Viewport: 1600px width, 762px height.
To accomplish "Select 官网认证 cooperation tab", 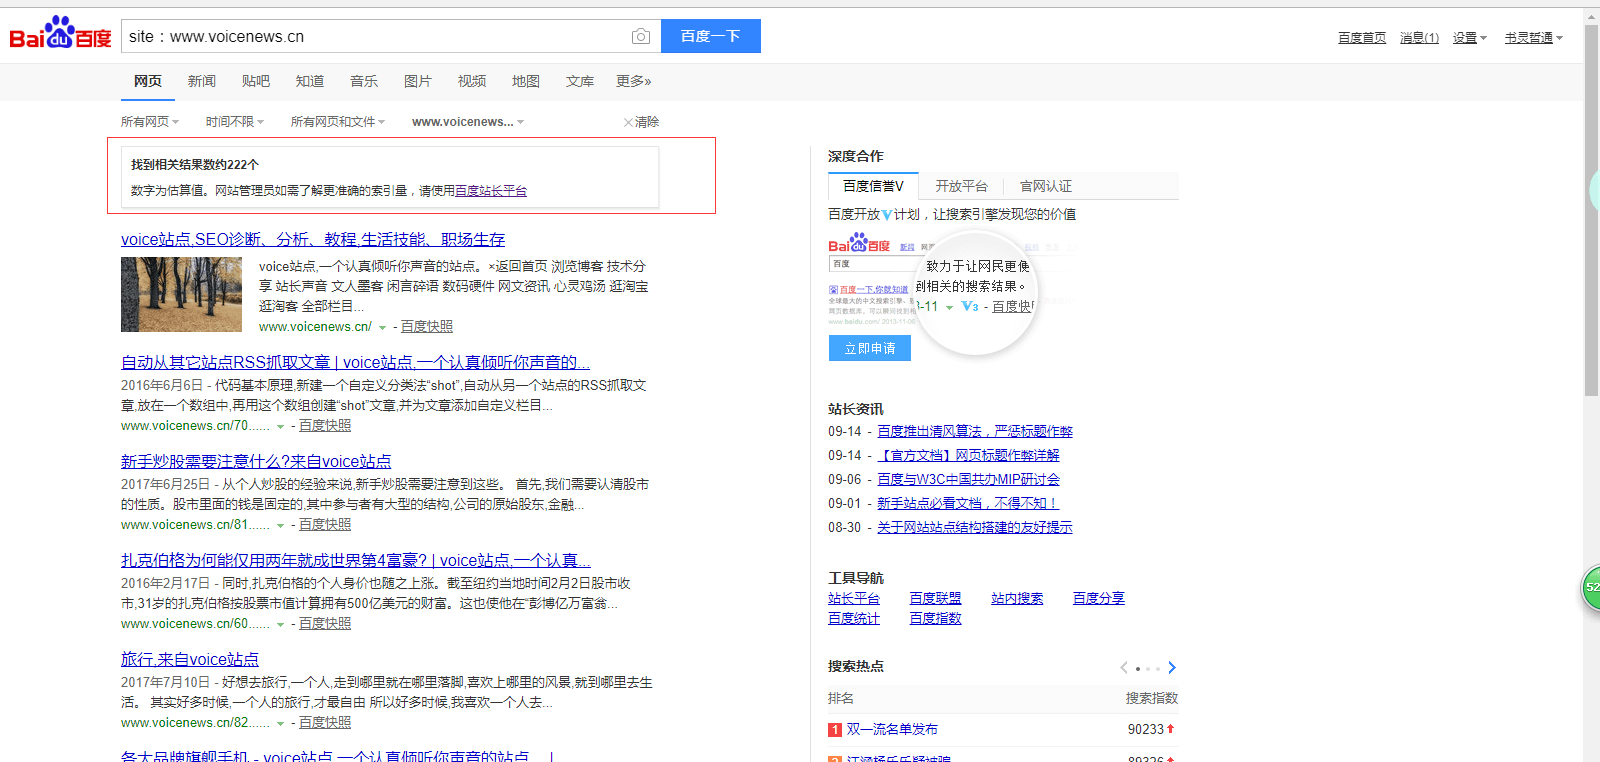I will click(x=1046, y=186).
